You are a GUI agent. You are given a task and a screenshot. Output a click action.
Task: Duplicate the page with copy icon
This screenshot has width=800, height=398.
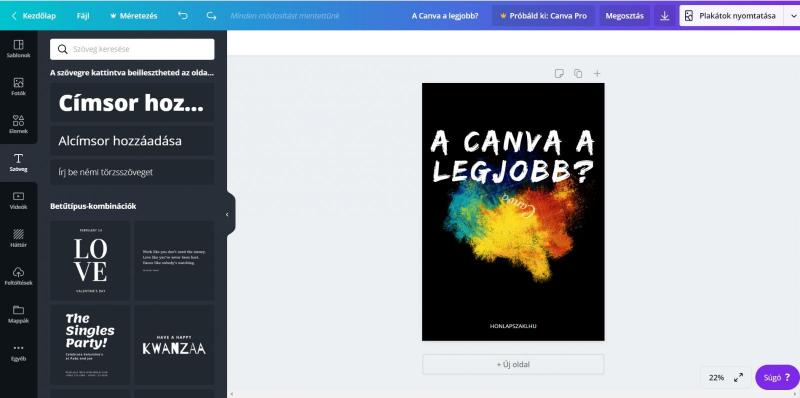pyautogui.click(x=578, y=73)
